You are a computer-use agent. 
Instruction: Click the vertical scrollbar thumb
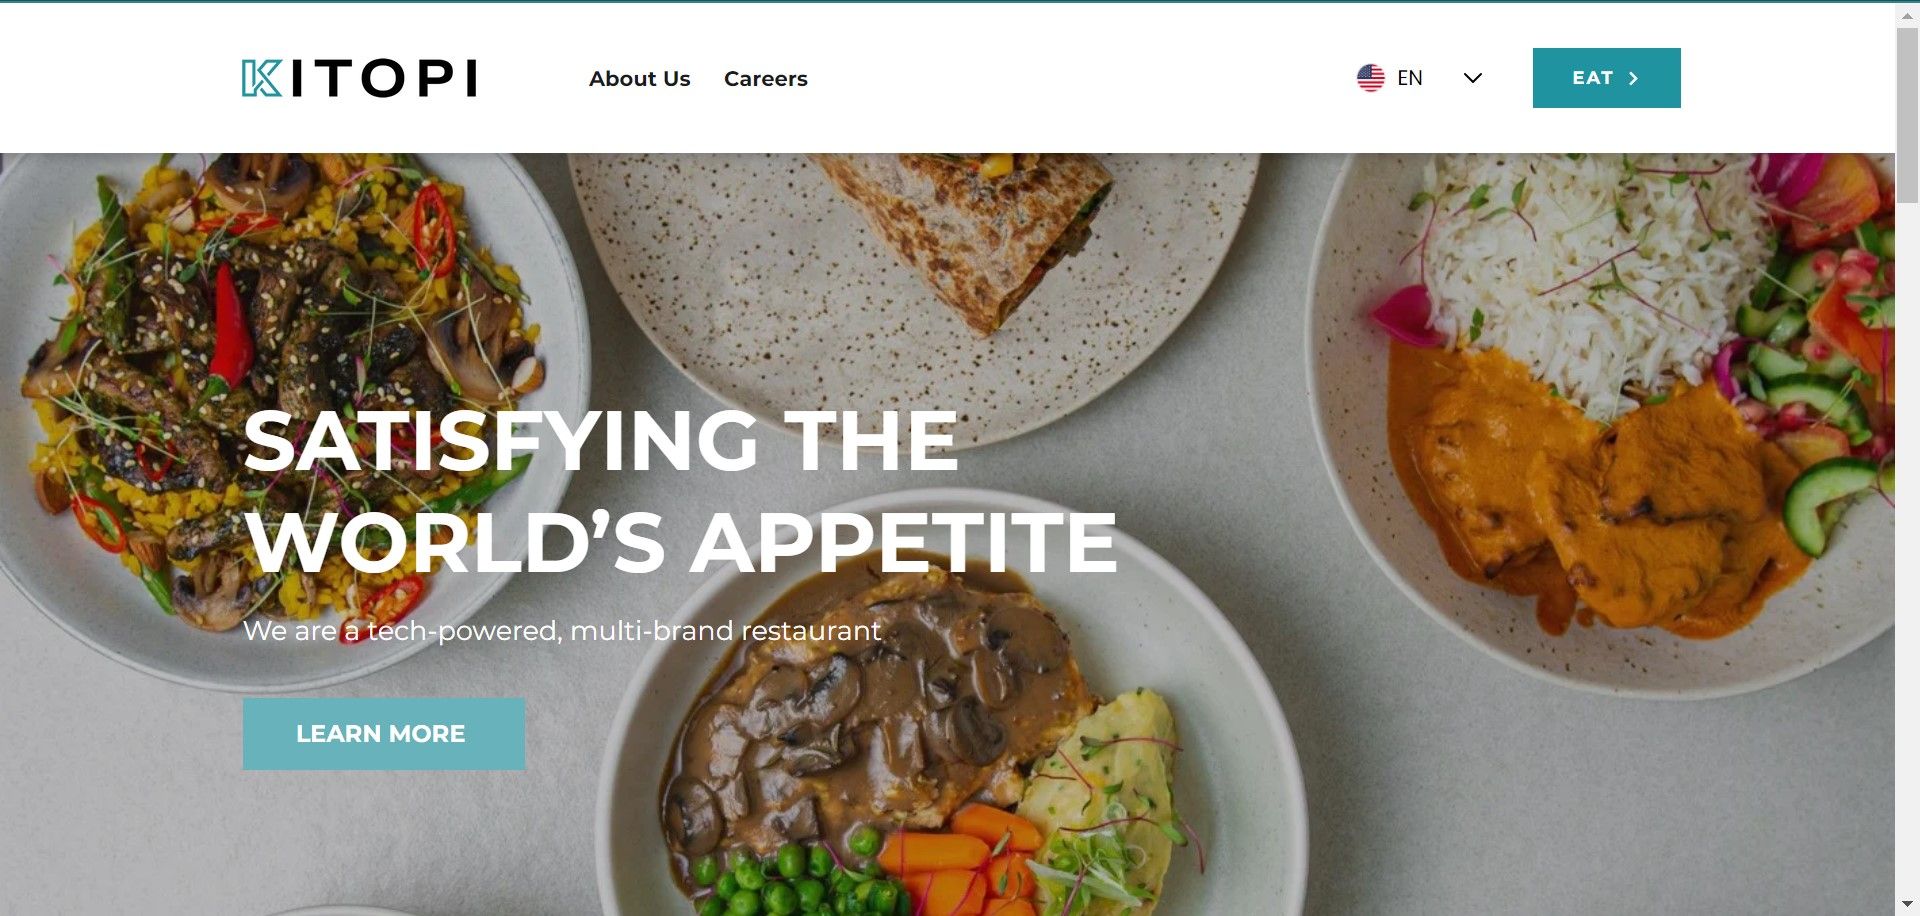1907,115
